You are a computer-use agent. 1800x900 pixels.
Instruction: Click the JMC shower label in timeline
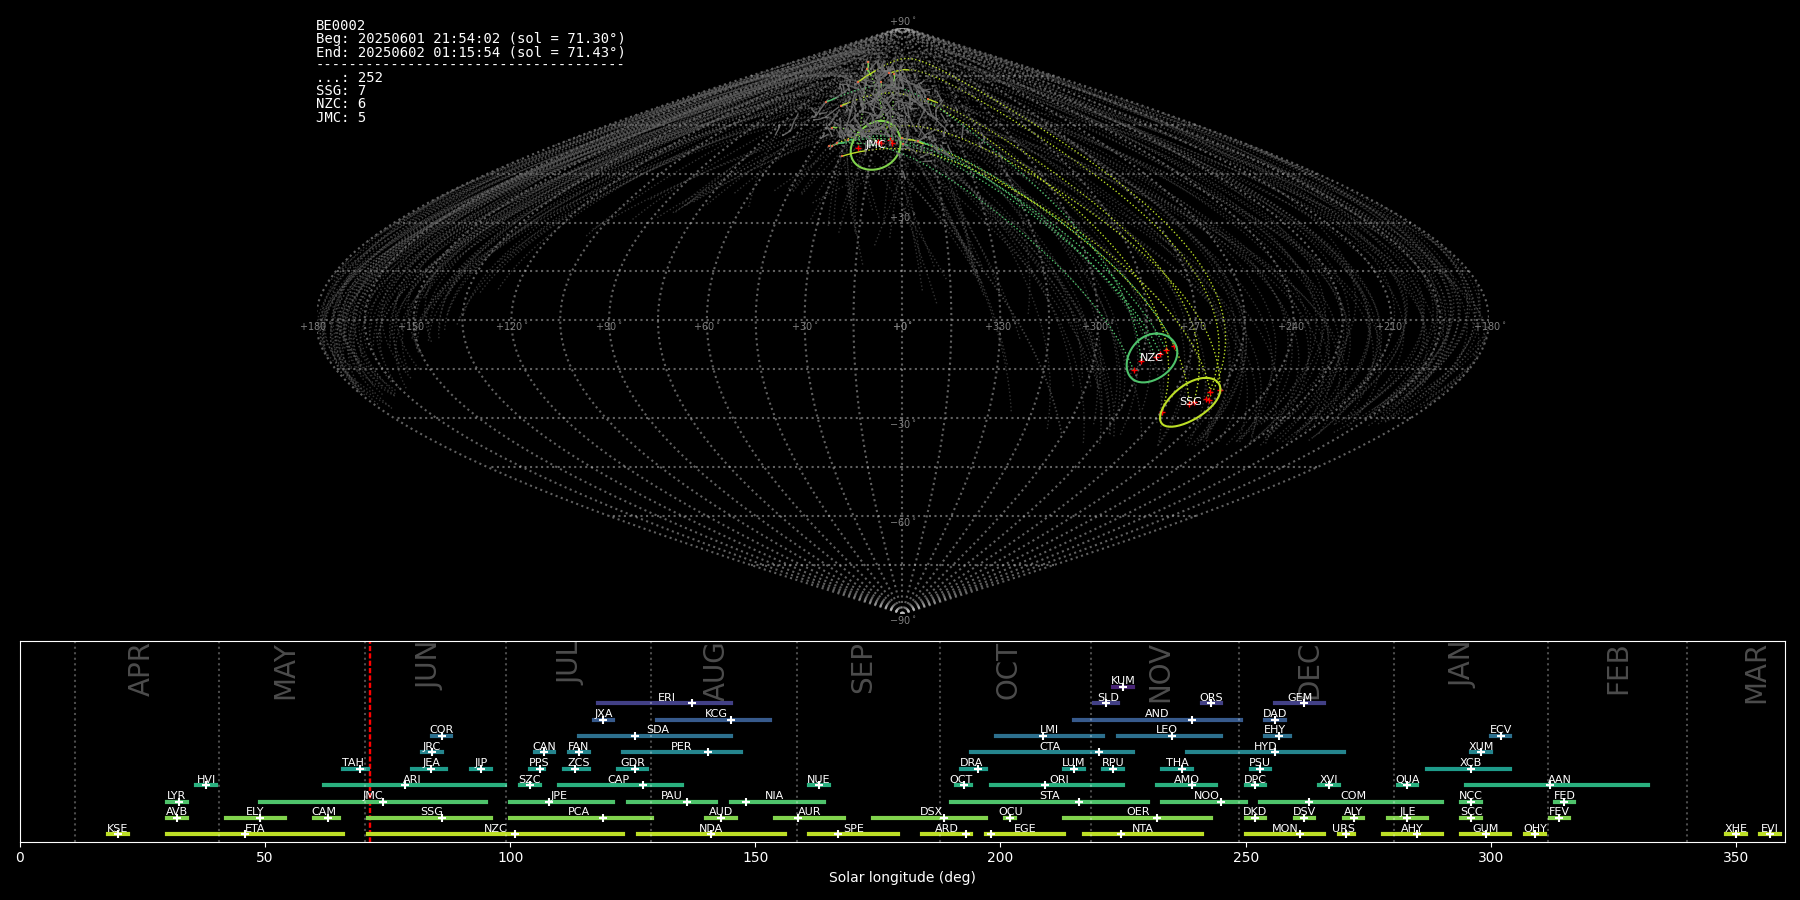coord(372,796)
